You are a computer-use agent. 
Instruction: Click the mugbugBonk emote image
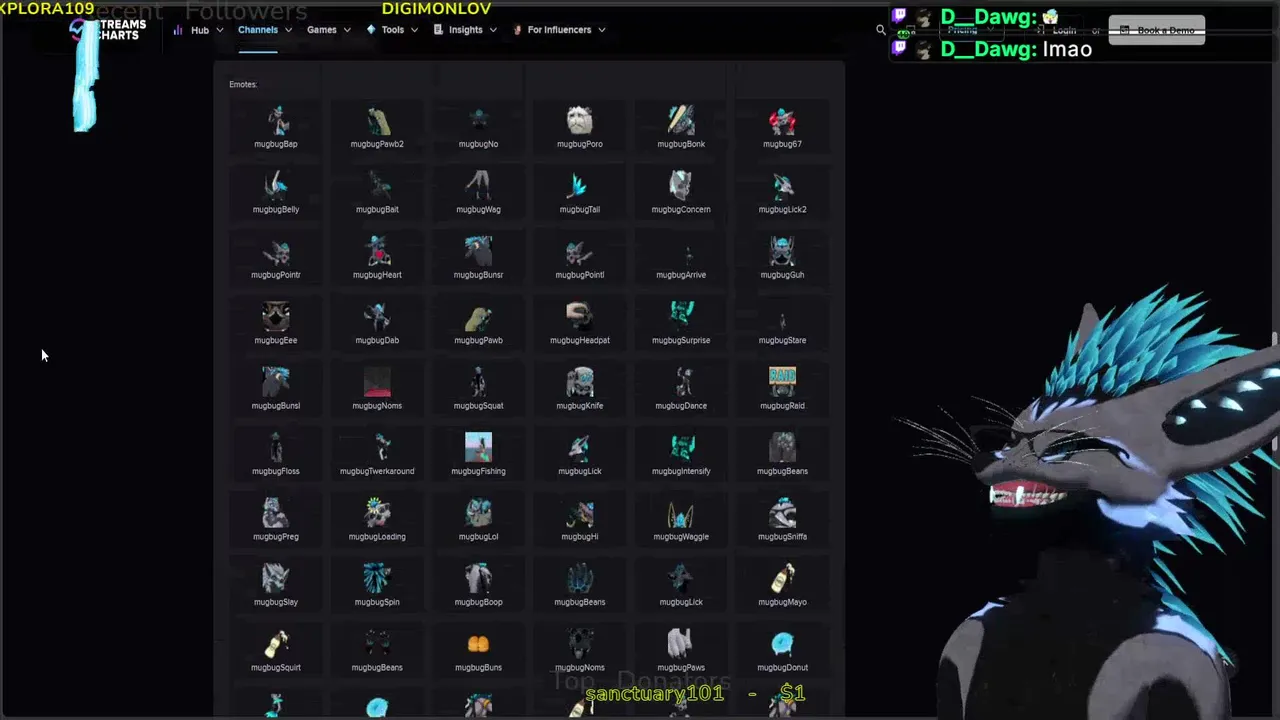(681, 121)
